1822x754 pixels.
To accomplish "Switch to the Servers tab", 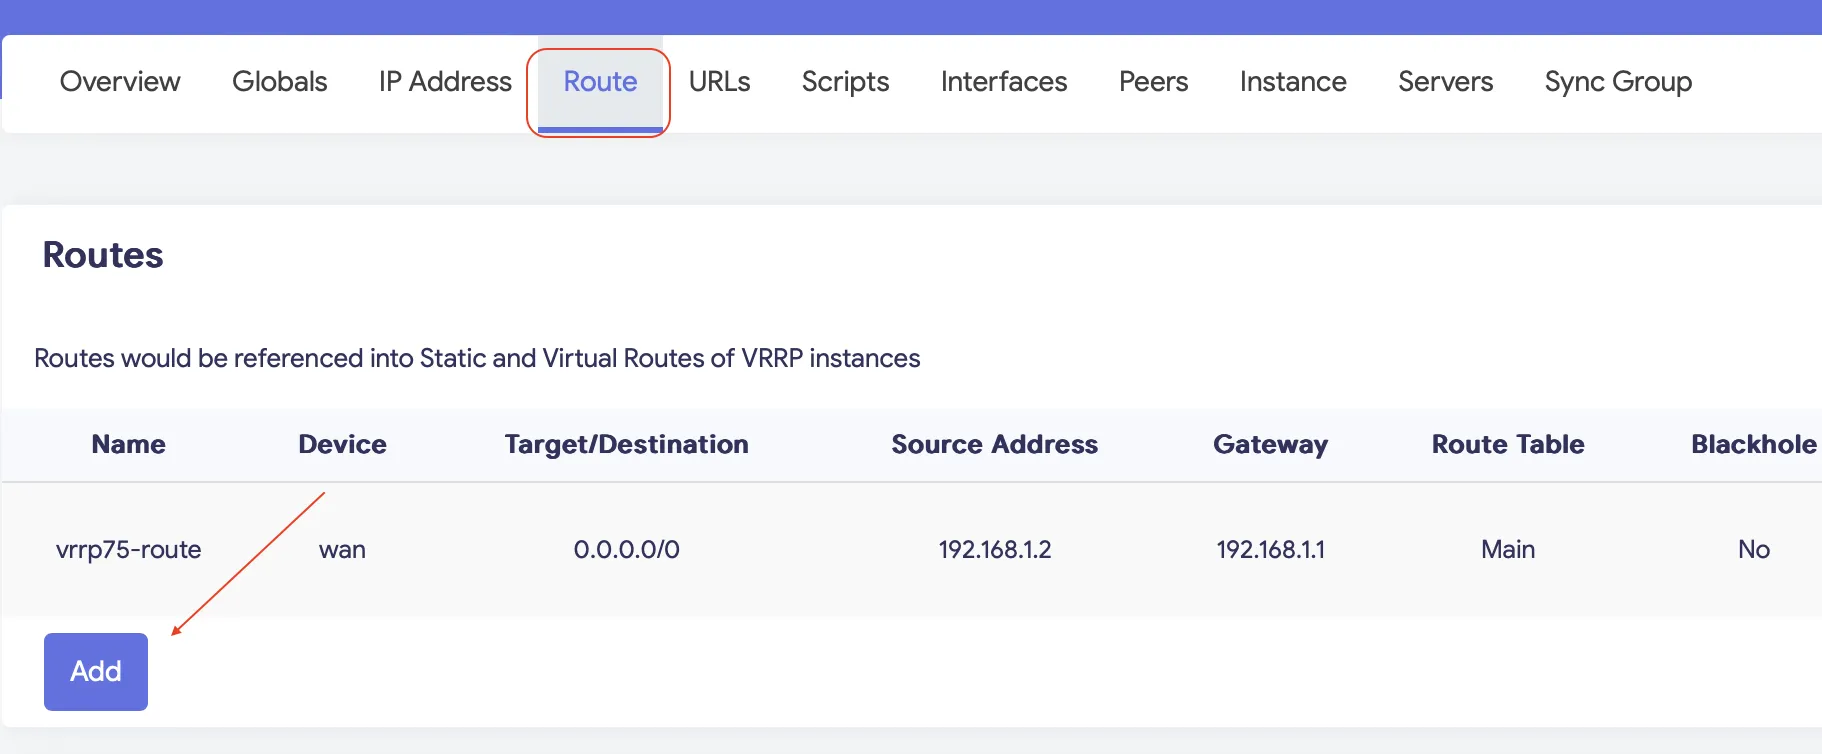I will [x=1445, y=82].
